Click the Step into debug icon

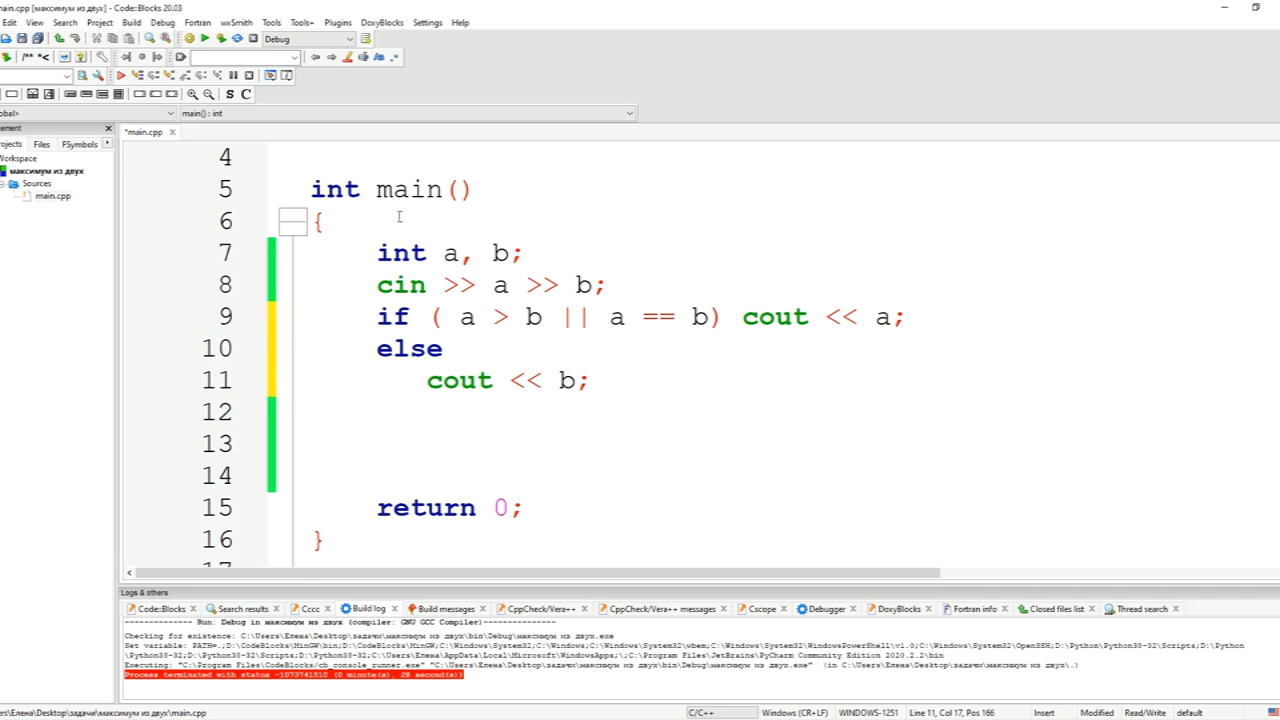pyautogui.click(x=169, y=75)
